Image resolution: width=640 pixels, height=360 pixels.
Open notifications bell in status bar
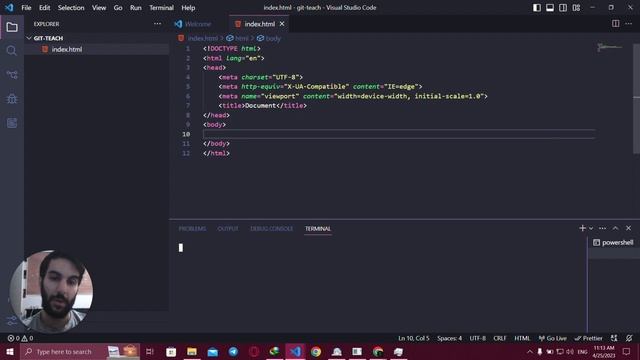tap(629, 338)
